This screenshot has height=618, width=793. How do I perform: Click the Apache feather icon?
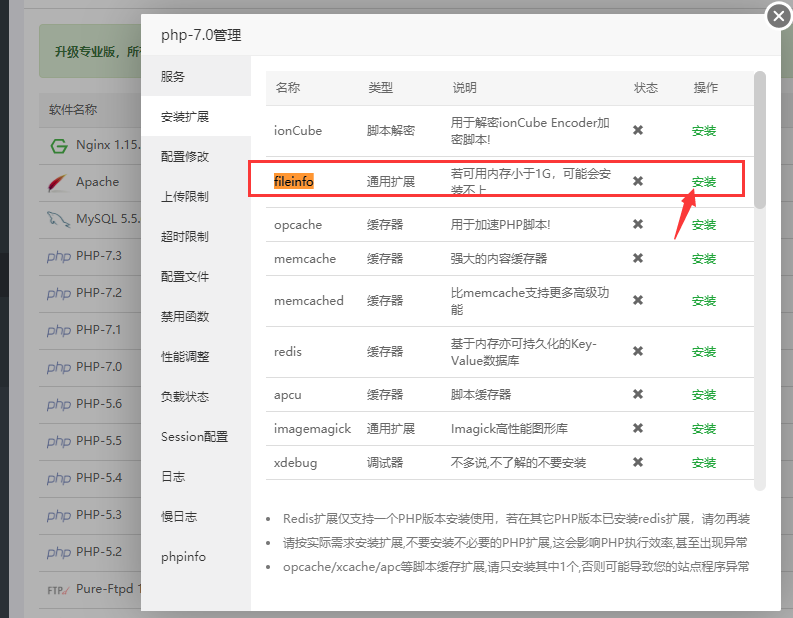coord(59,183)
